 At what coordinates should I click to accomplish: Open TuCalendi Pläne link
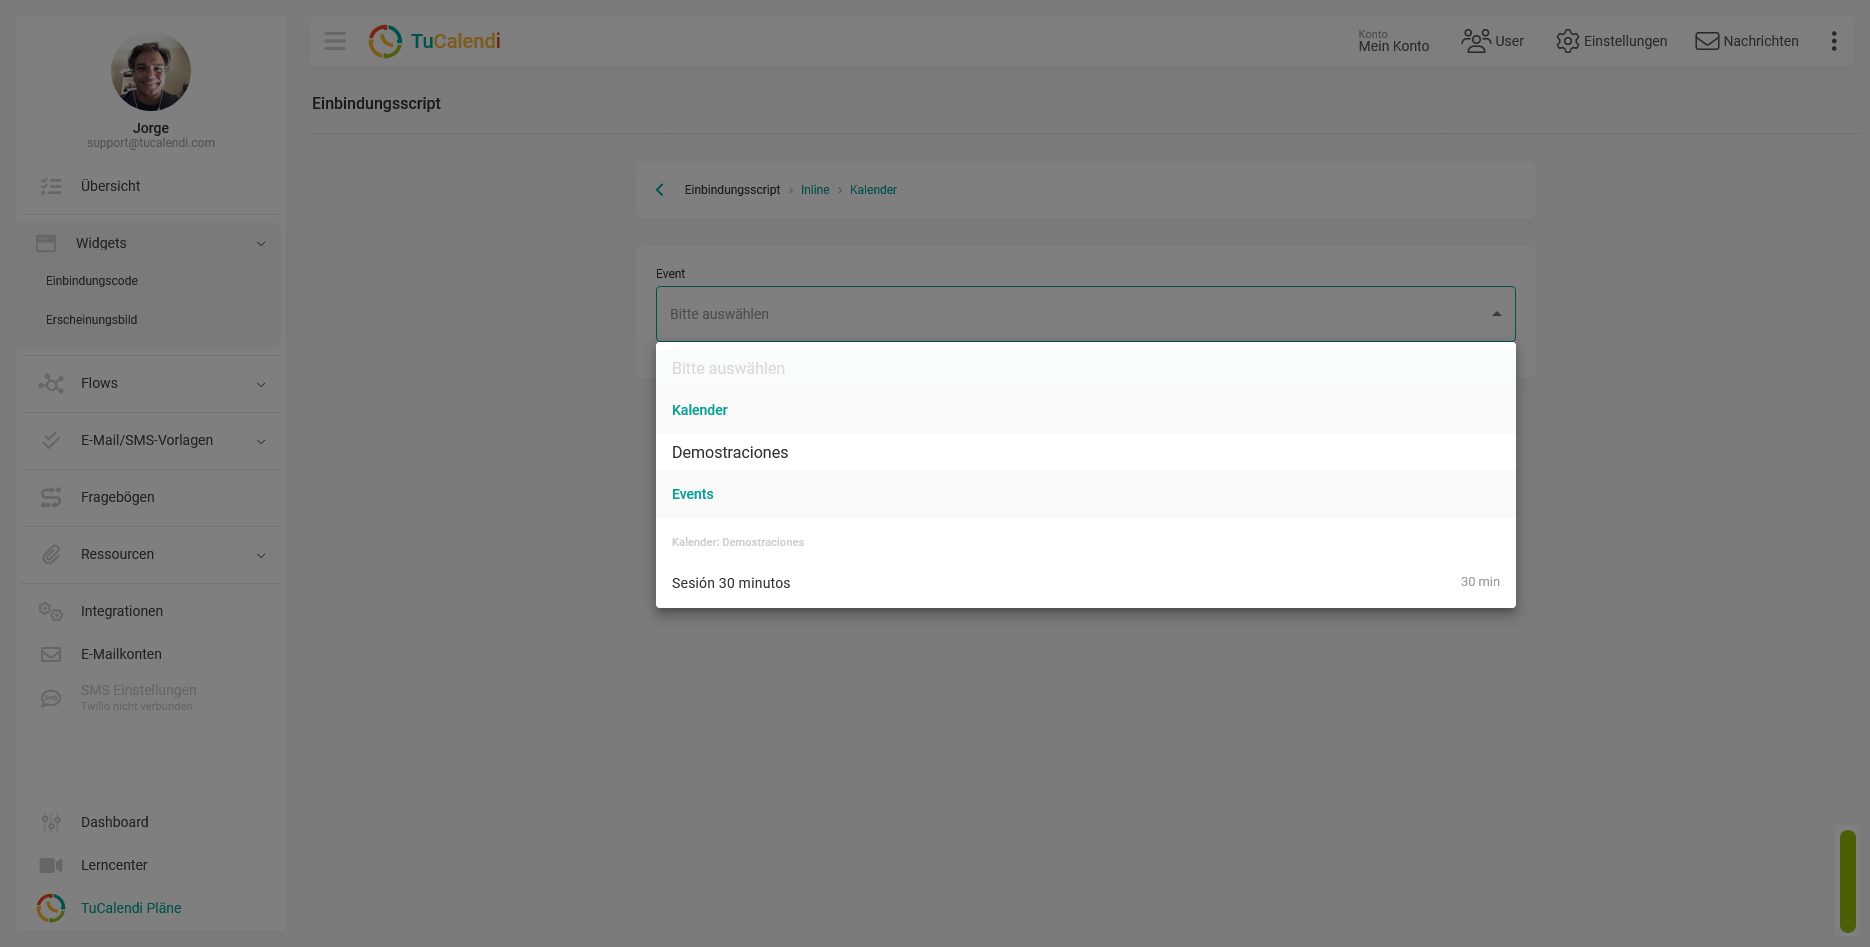(x=131, y=908)
